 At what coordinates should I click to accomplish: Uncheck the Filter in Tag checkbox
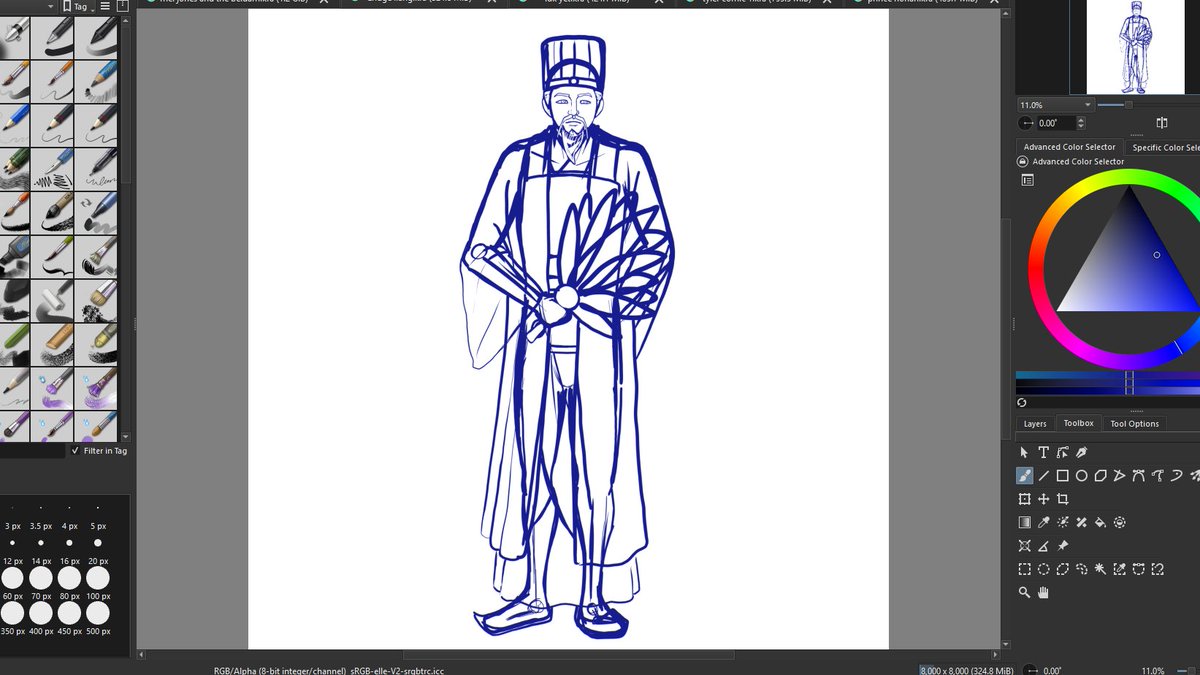[75, 450]
